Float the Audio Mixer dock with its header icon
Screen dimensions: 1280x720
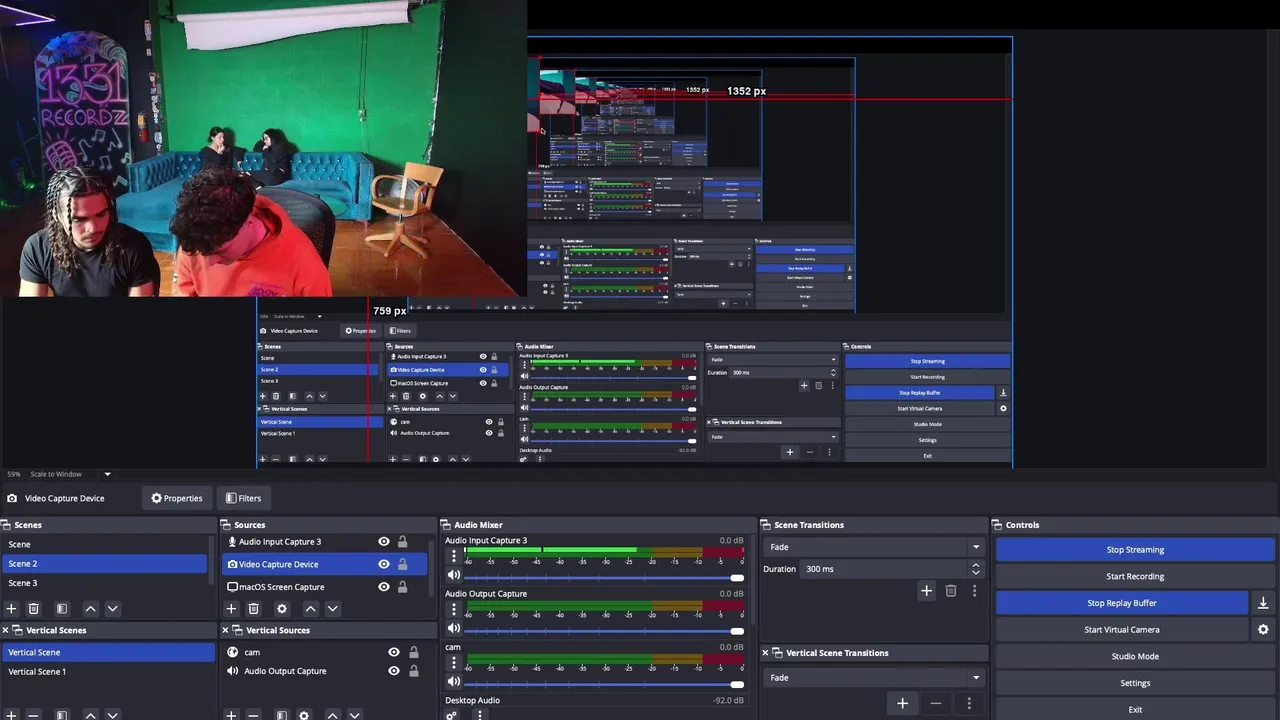447,525
